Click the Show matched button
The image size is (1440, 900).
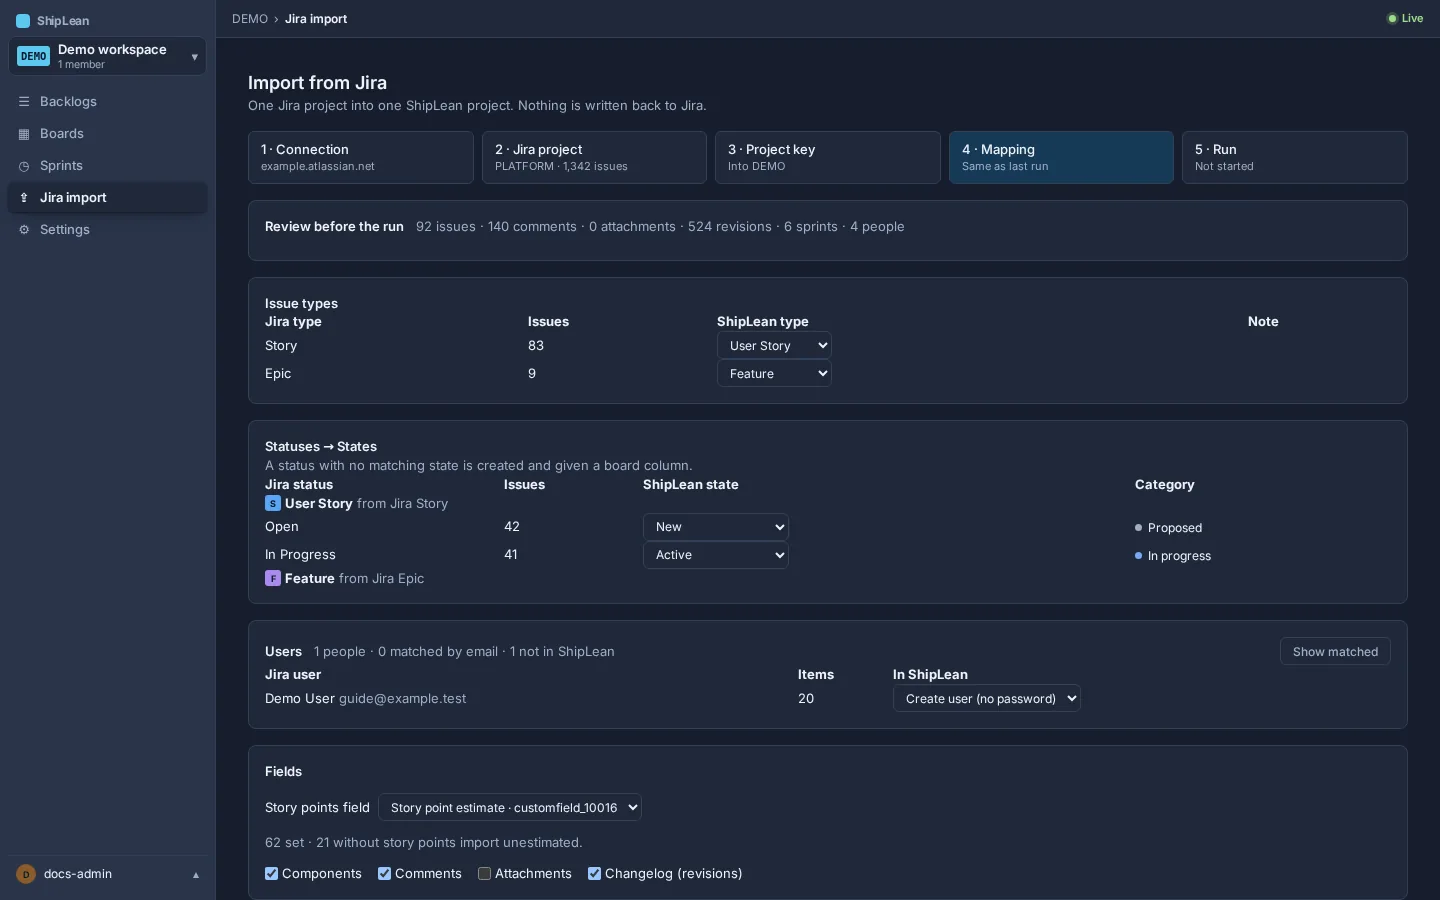(1335, 652)
